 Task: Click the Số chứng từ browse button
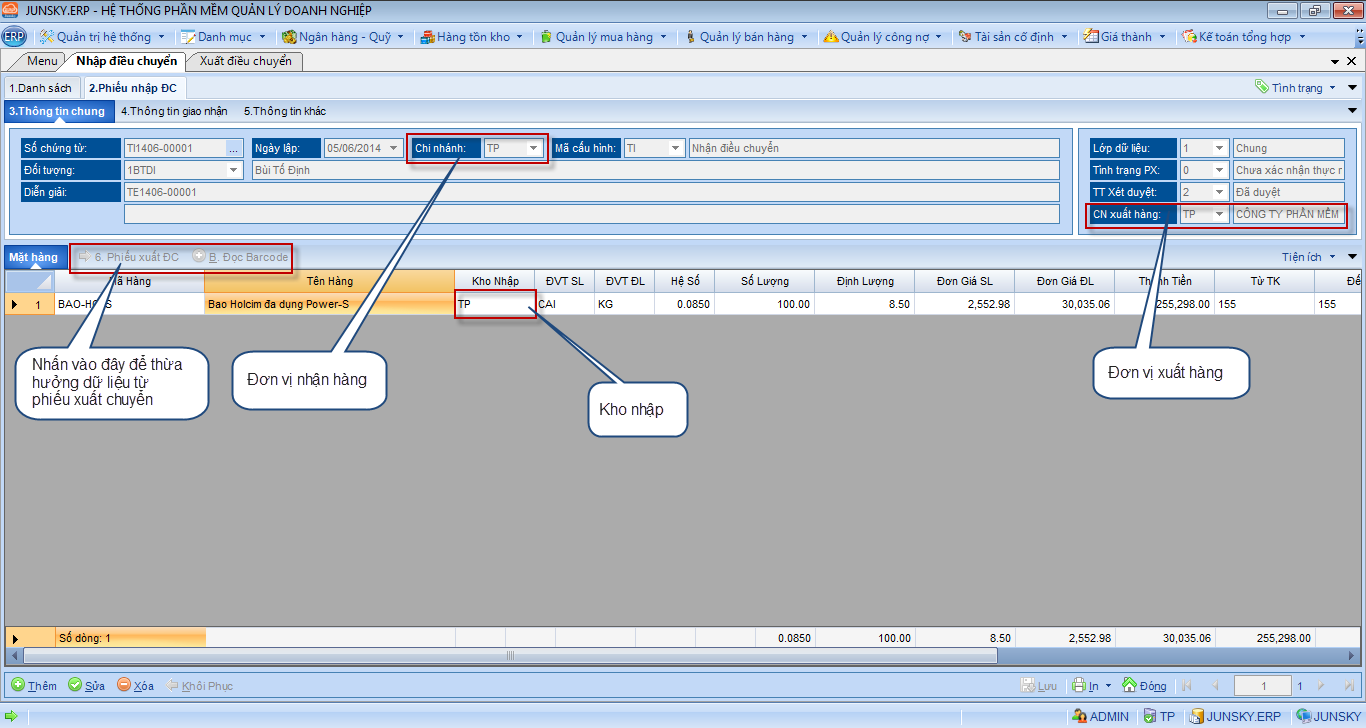234,148
